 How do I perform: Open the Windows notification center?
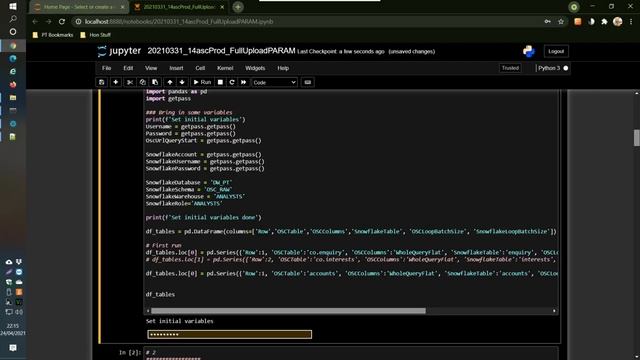coord(13,348)
